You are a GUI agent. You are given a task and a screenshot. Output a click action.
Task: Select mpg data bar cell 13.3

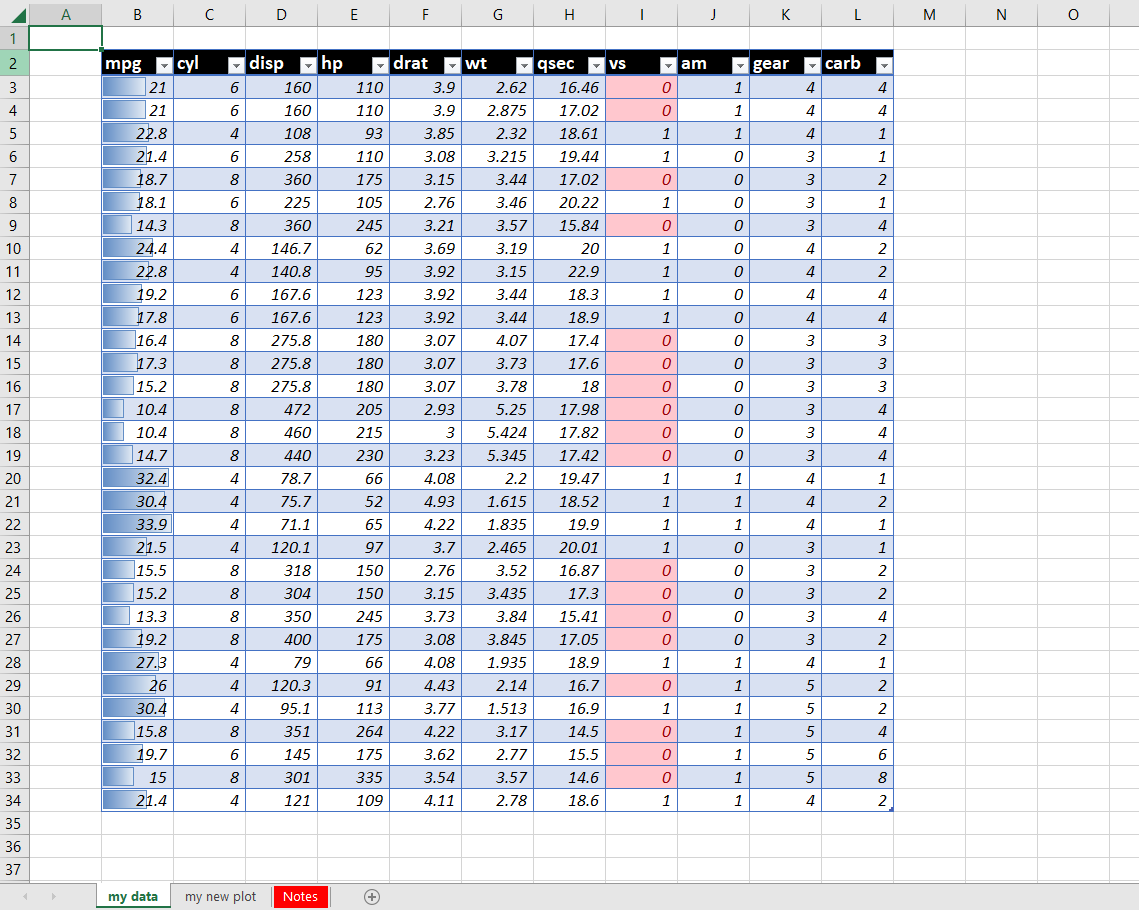pos(137,617)
